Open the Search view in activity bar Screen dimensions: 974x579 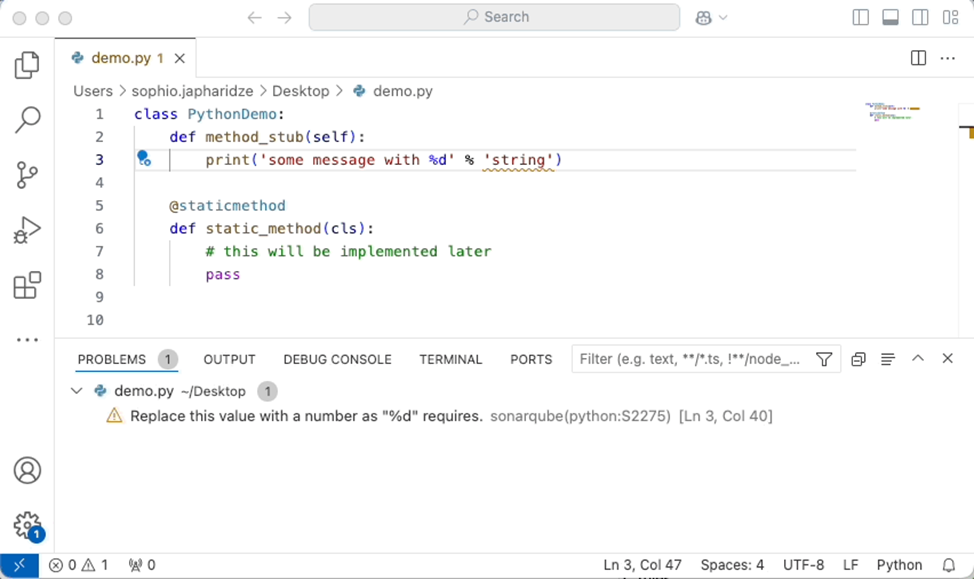pyautogui.click(x=27, y=120)
